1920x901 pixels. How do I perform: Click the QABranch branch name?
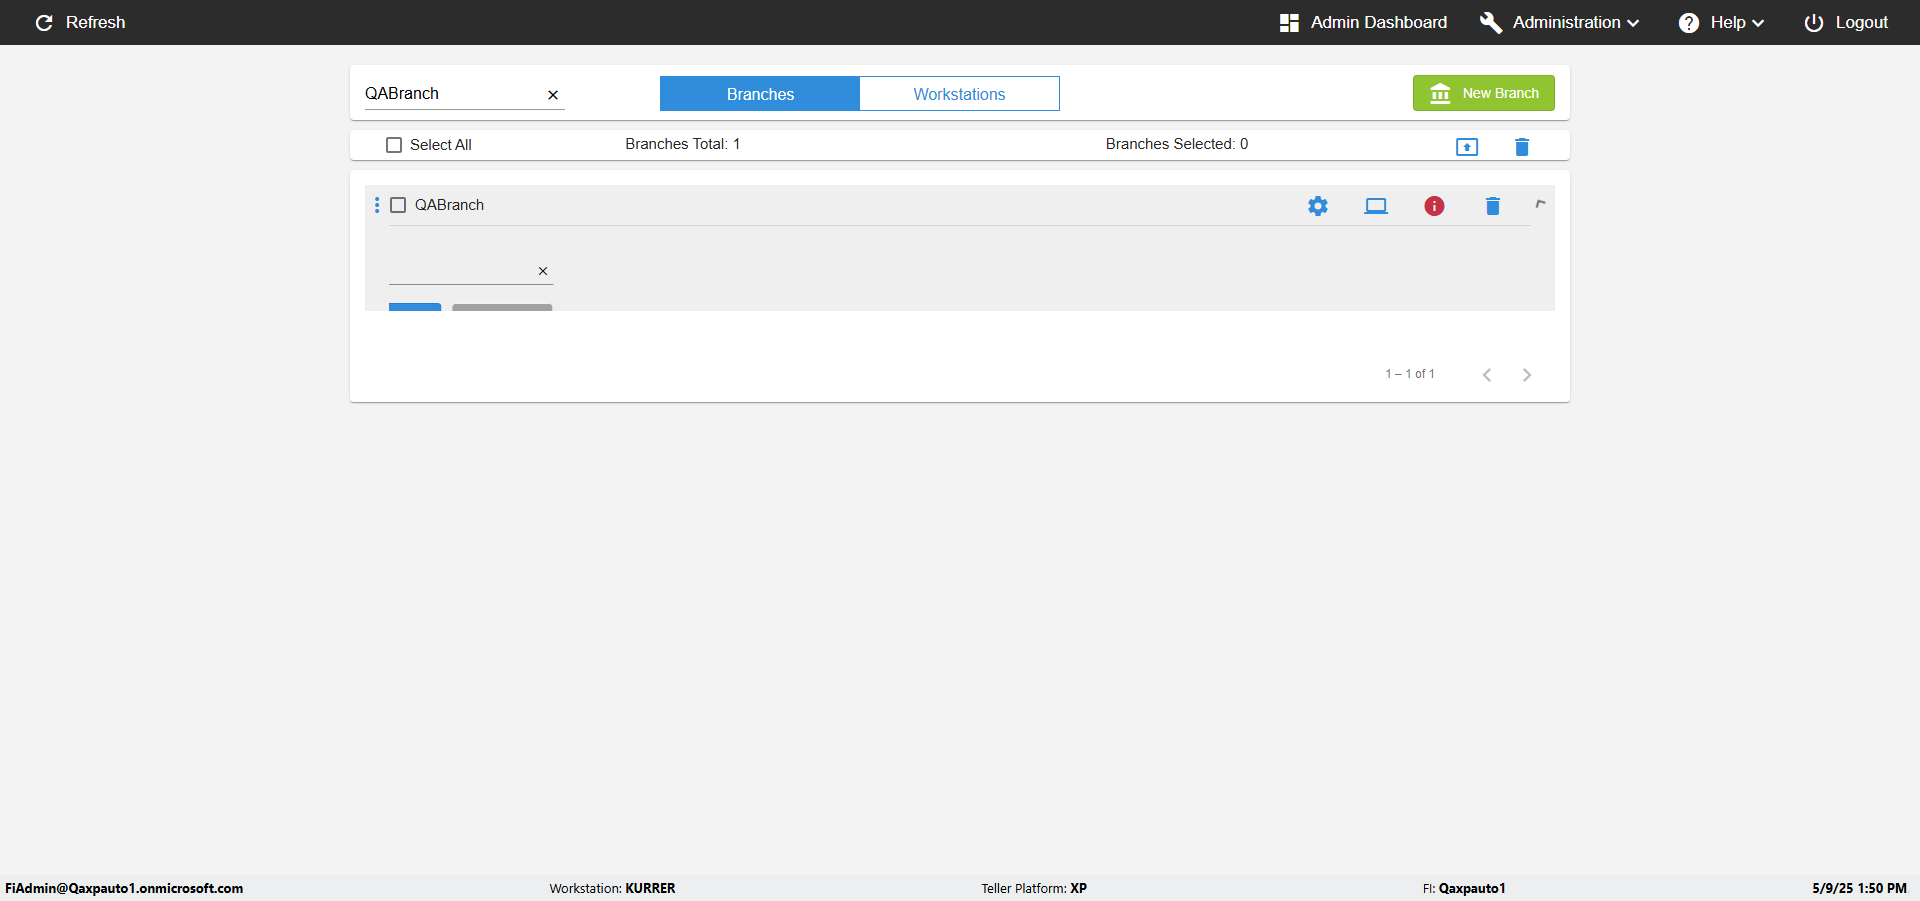click(x=449, y=205)
